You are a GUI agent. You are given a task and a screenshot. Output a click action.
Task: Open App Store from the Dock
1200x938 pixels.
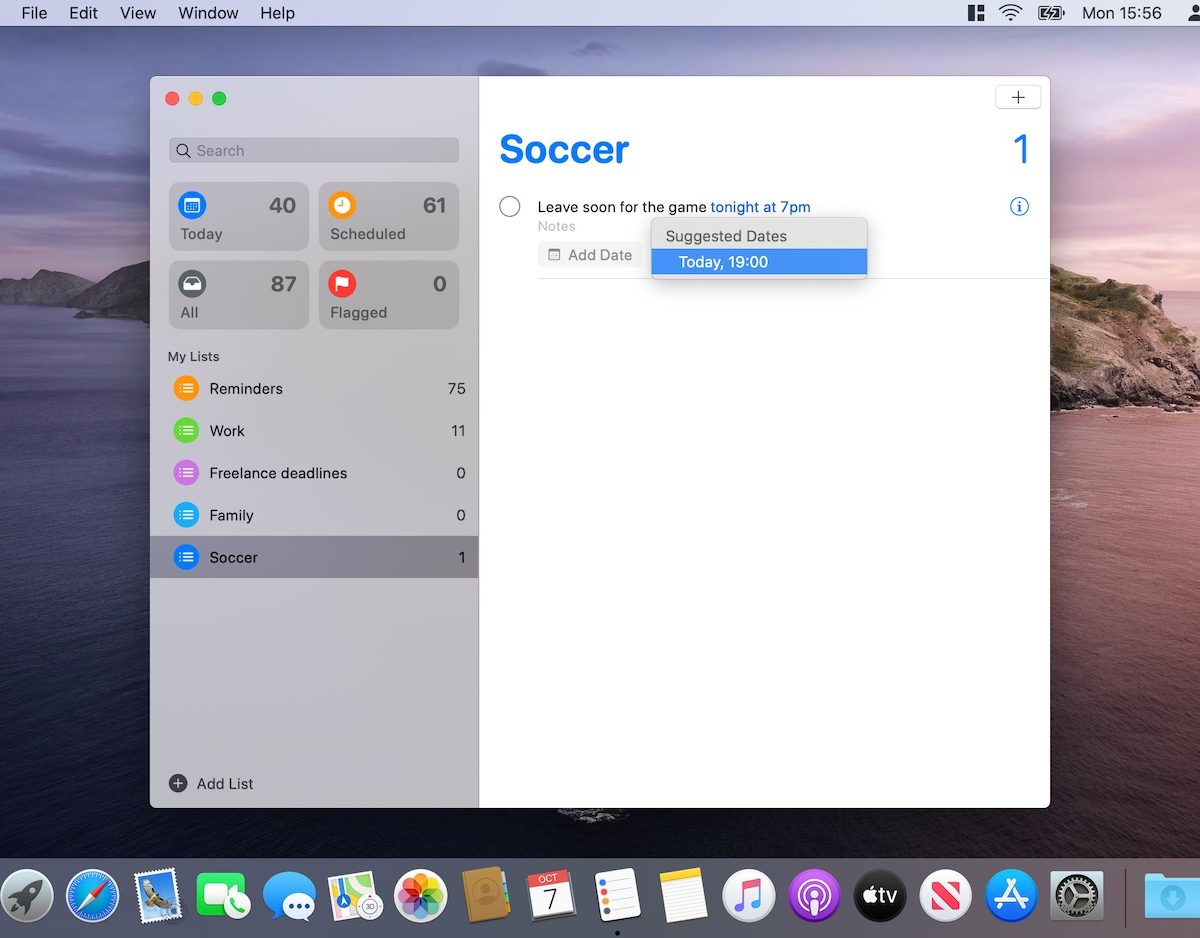point(1011,894)
